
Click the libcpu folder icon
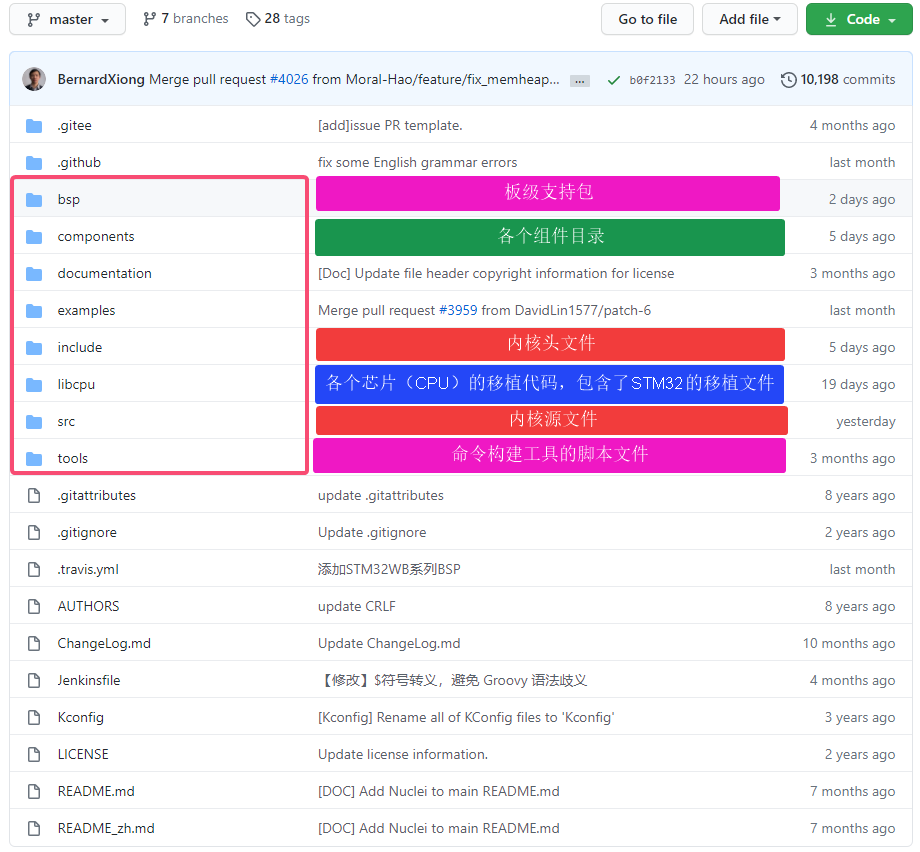34,384
